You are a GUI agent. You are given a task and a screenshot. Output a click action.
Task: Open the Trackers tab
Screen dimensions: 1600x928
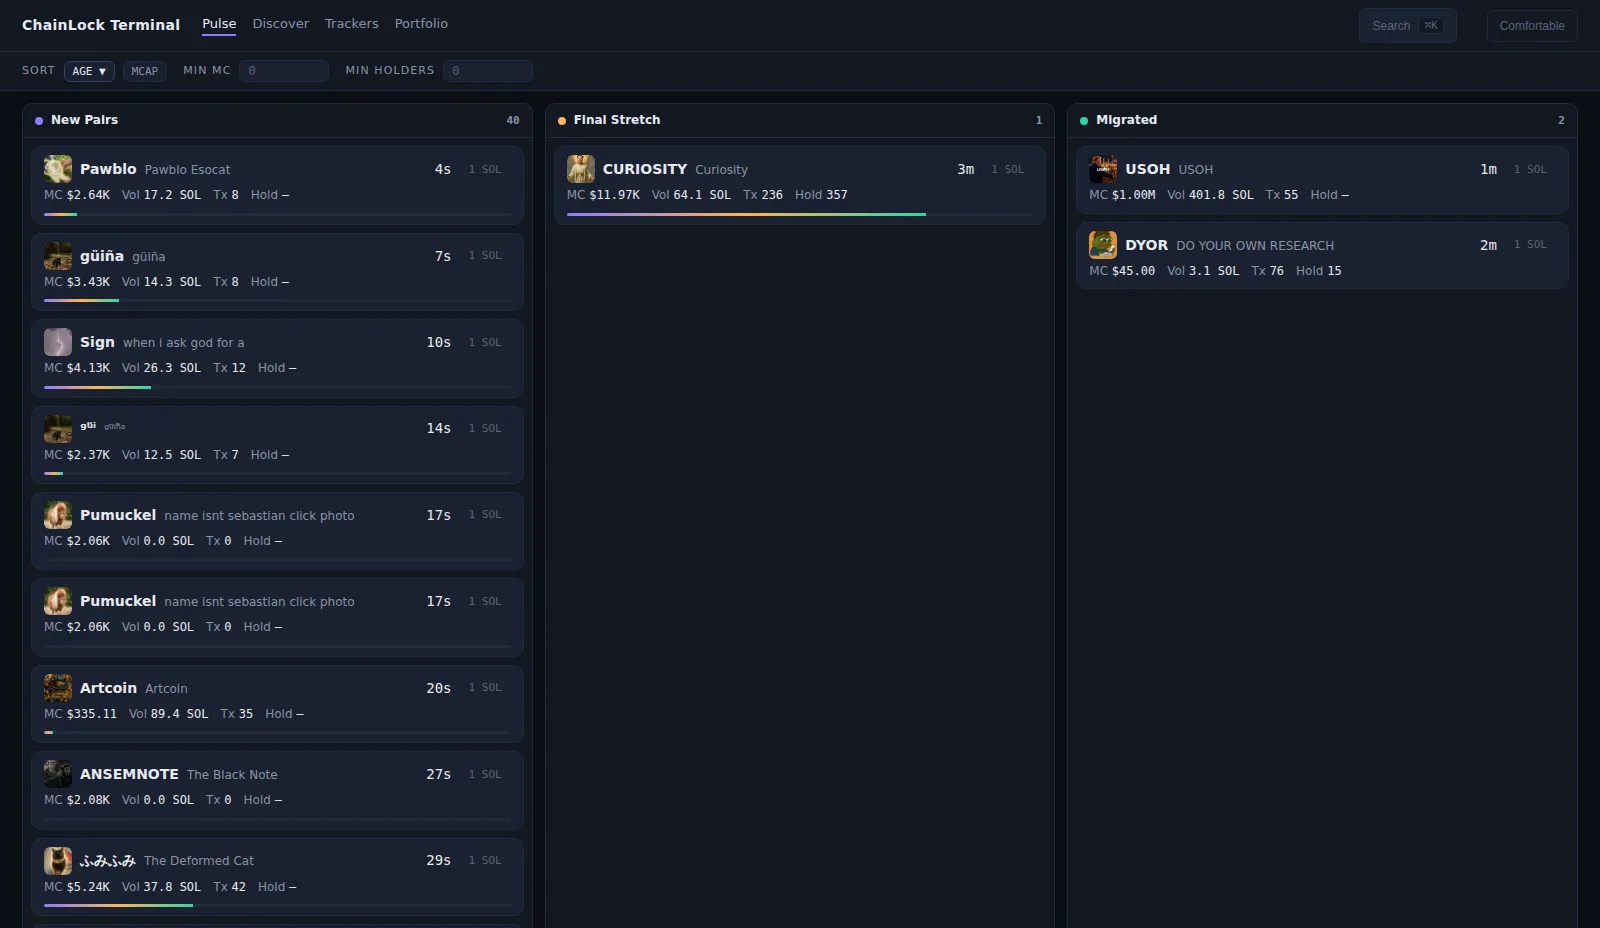pos(352,23)
